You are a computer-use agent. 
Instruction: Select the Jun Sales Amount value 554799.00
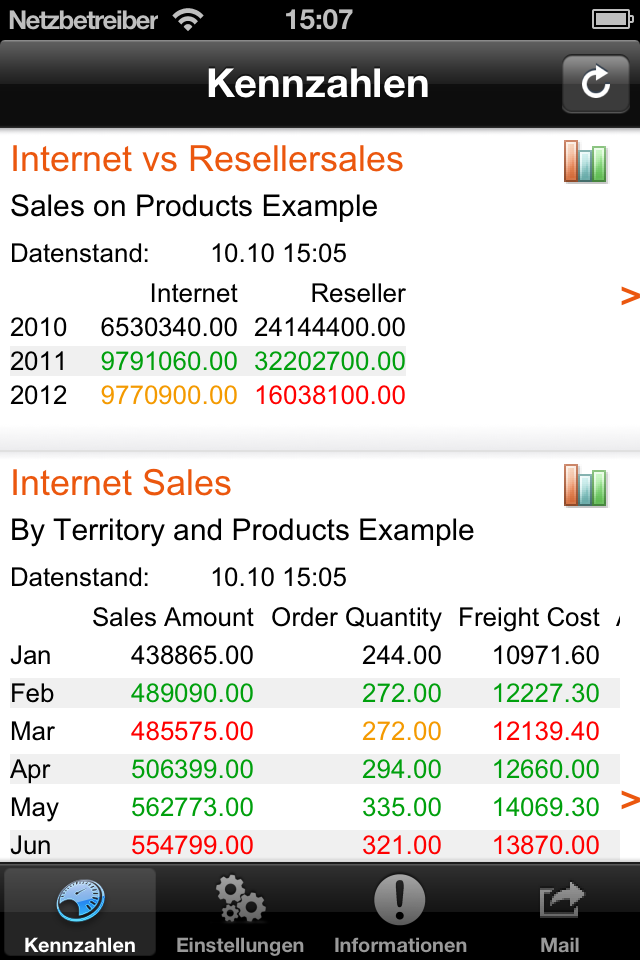pyautogui.click(x=192, y=845)
